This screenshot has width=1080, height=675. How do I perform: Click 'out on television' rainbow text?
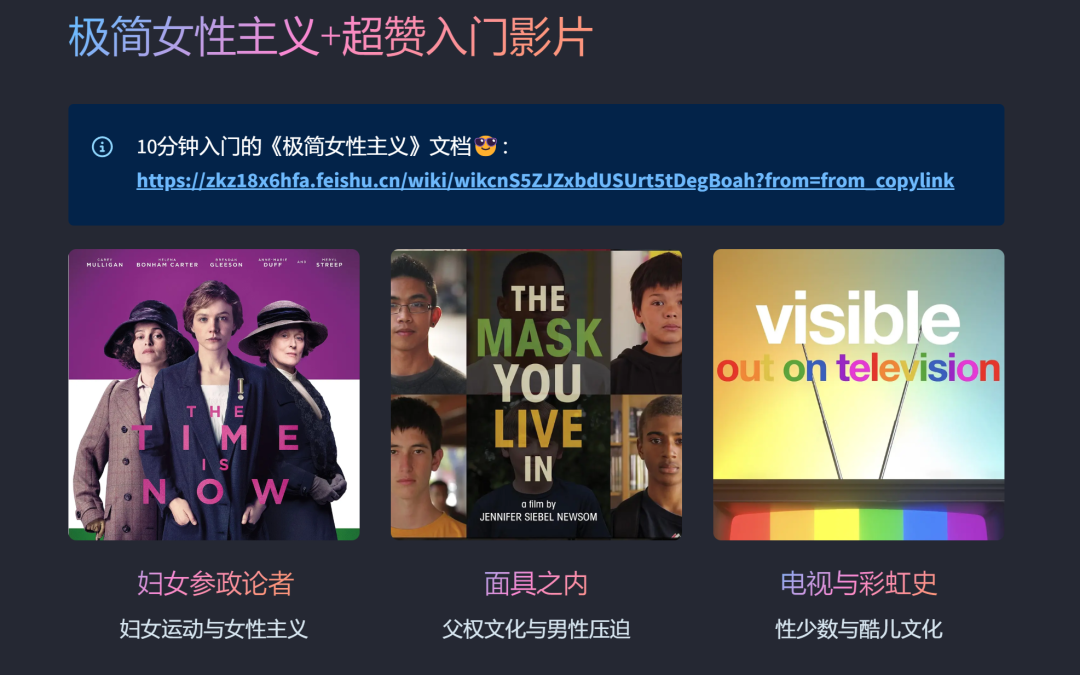pos(858,368)
